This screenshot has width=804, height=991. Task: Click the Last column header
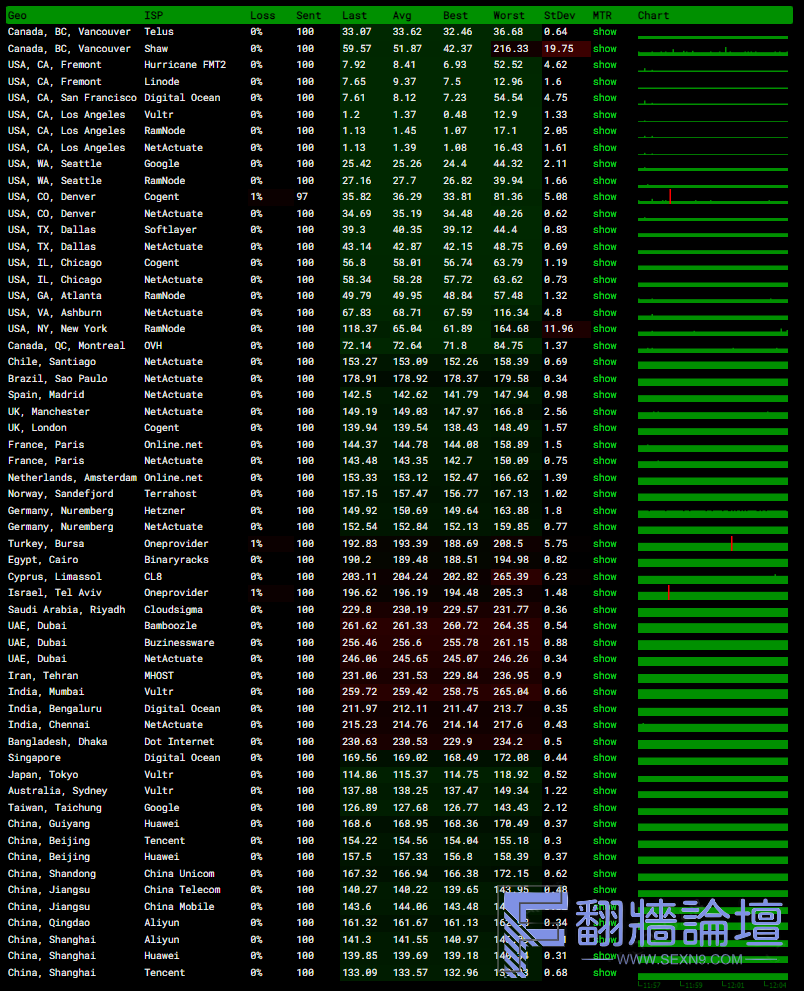[x=354, y=15]
